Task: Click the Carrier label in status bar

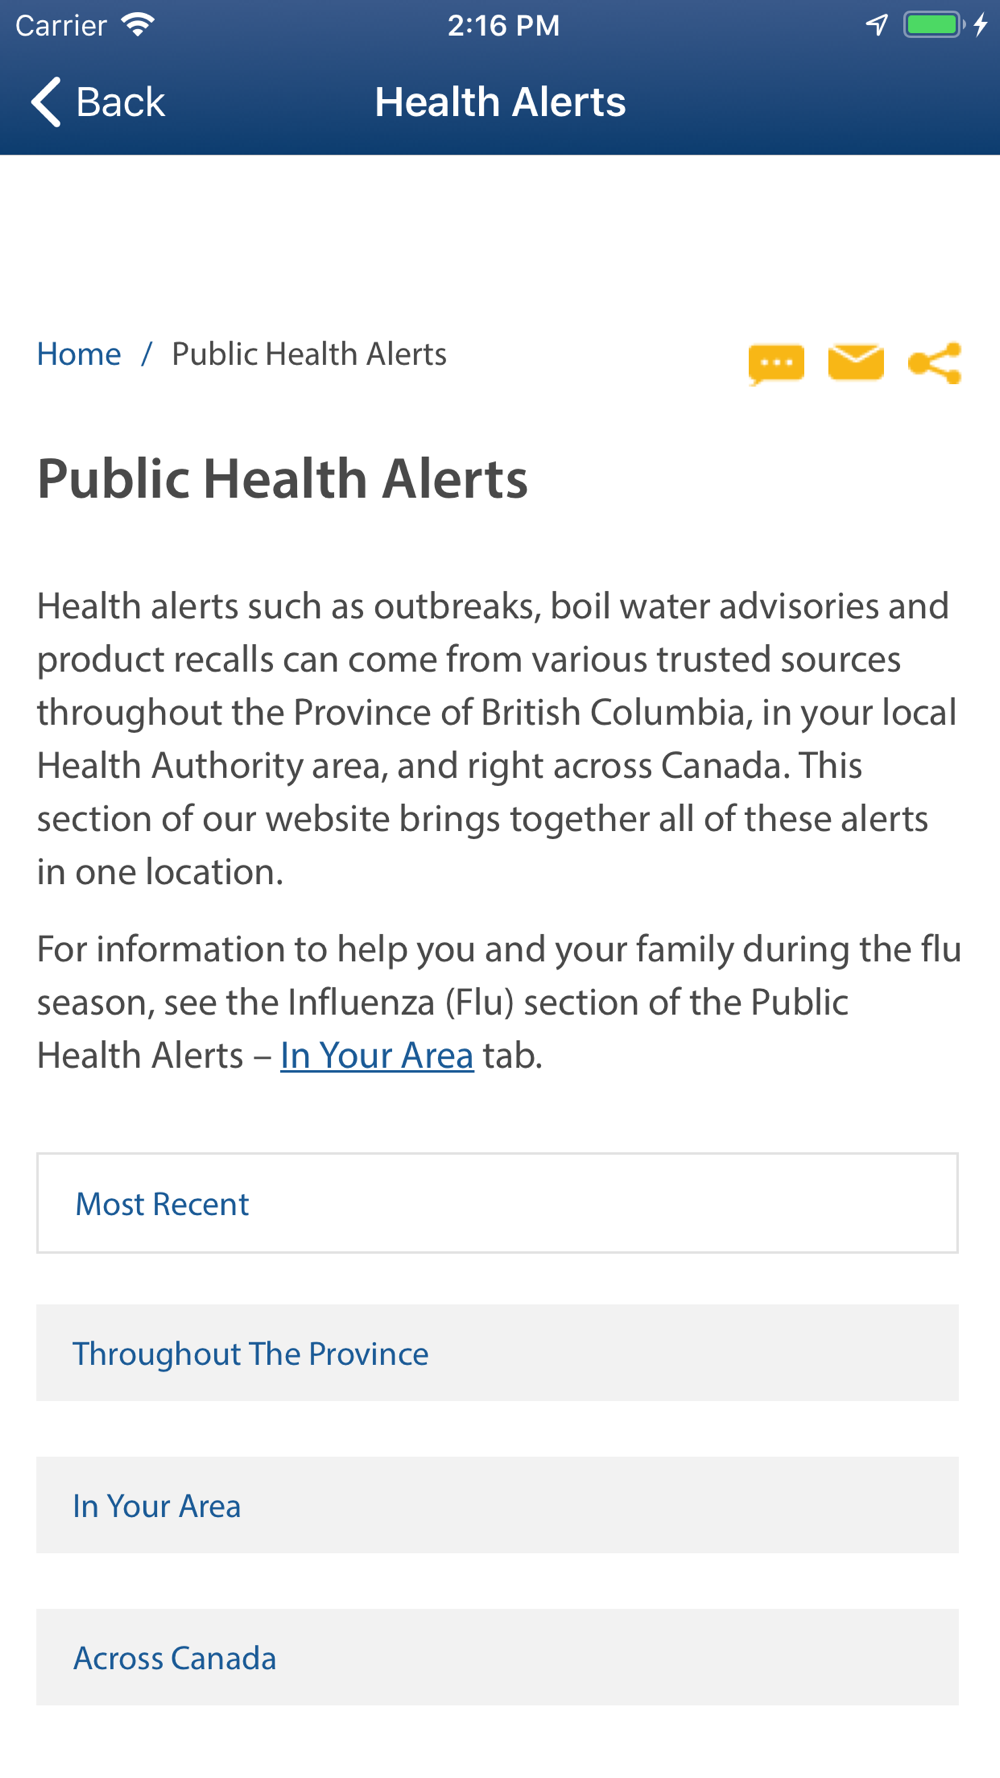Action: tap(61, 25)
